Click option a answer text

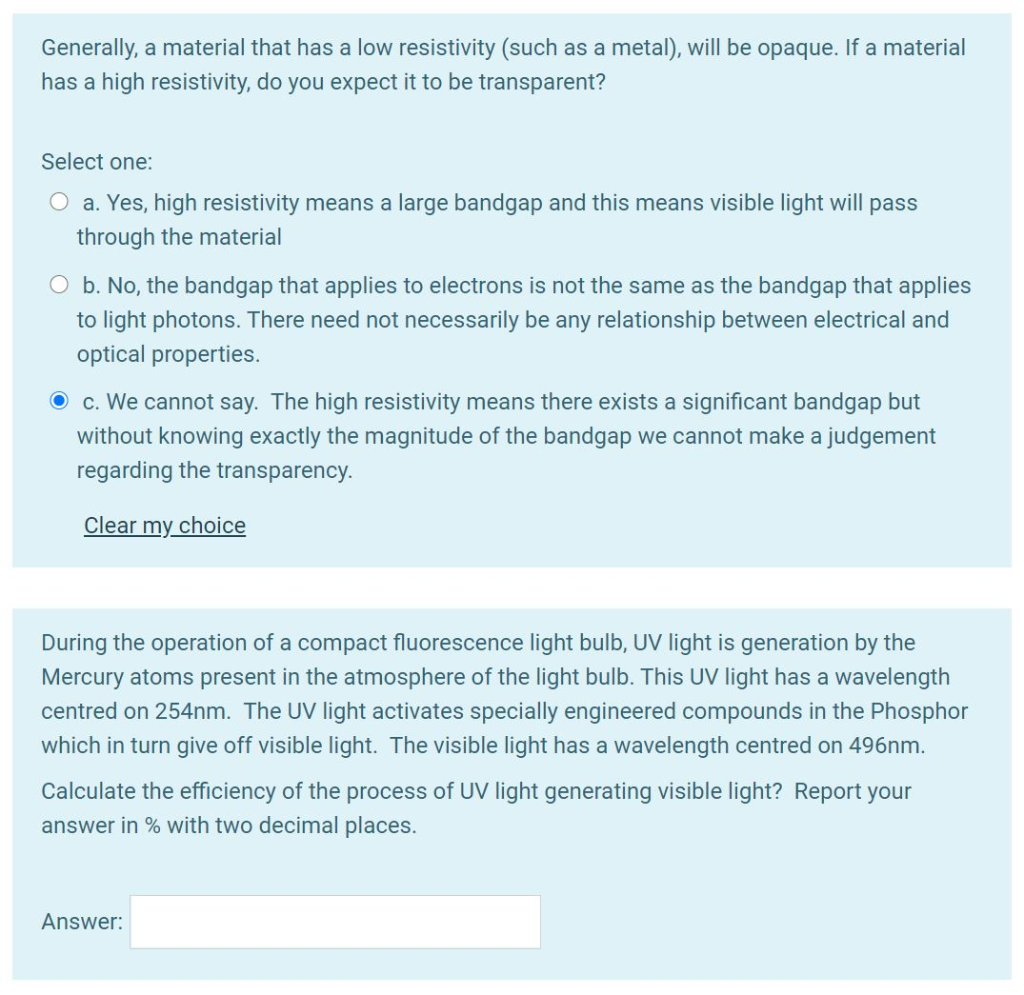tap(497, 203)
